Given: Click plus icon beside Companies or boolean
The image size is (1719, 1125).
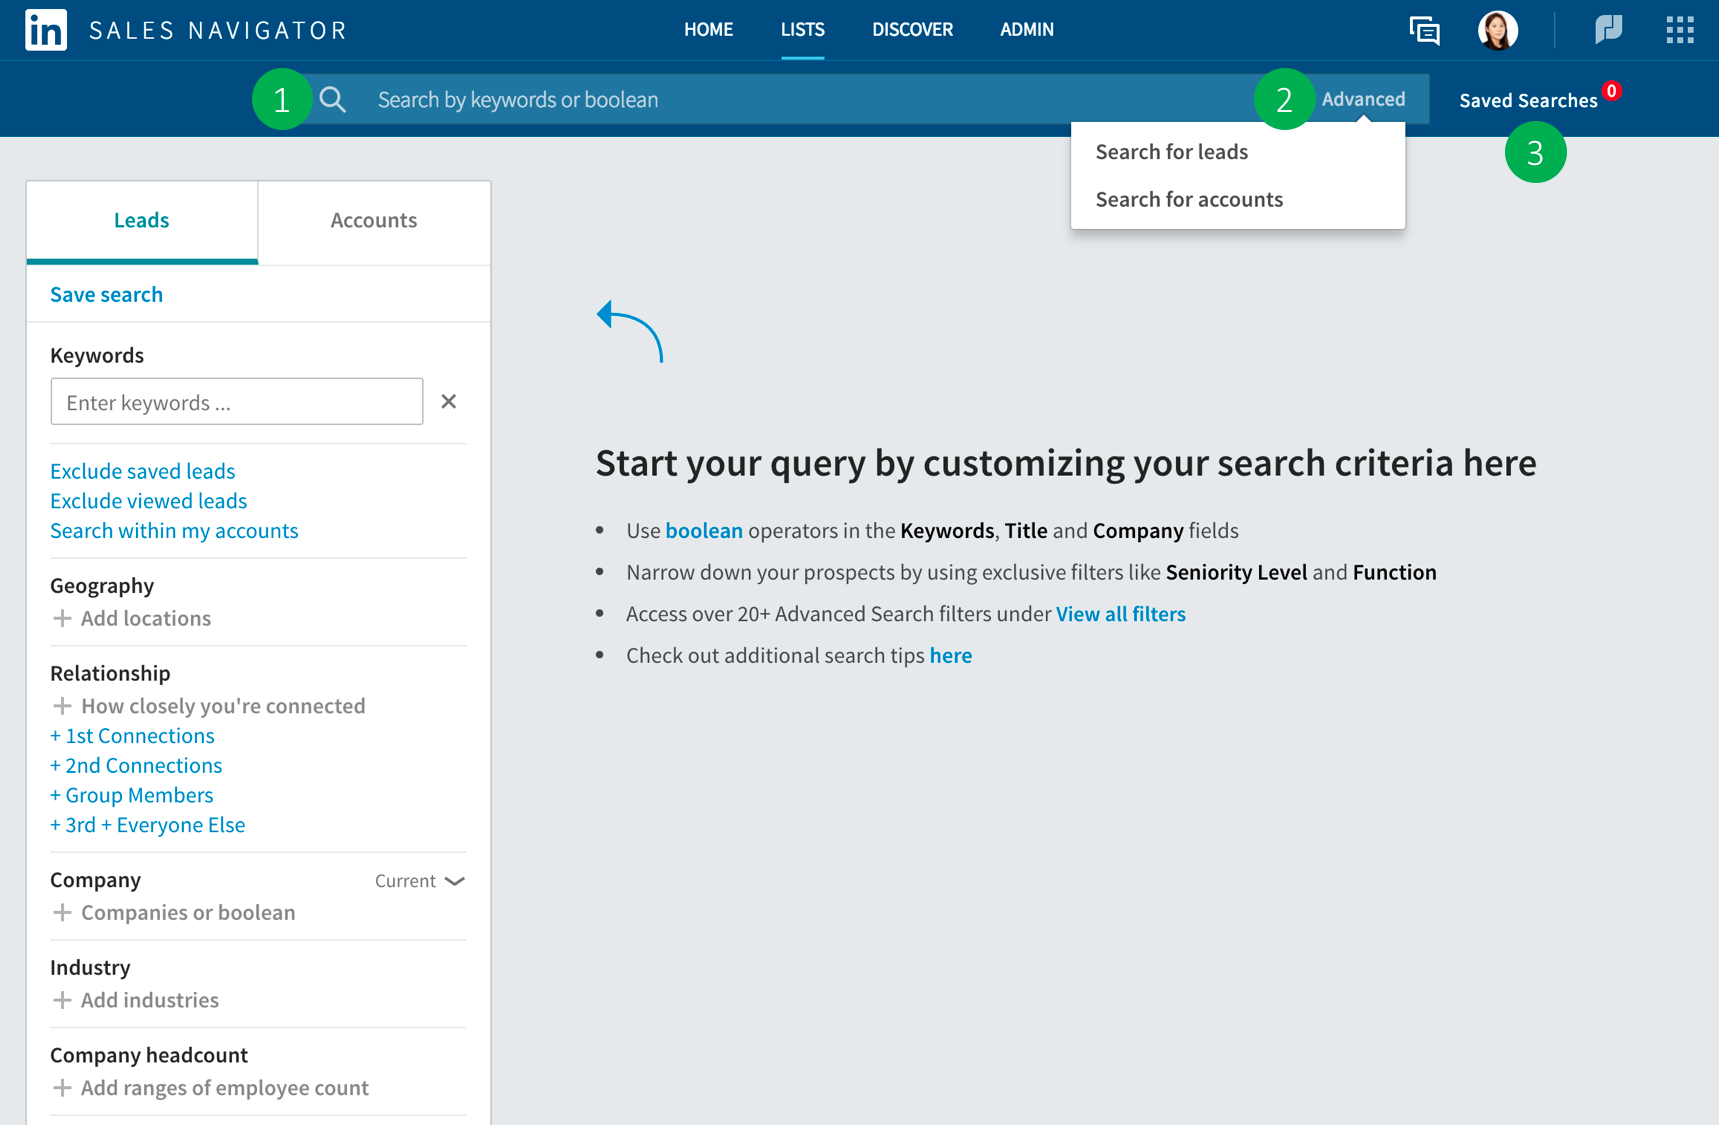Looking at the screenshot, I should pos(62,912).
